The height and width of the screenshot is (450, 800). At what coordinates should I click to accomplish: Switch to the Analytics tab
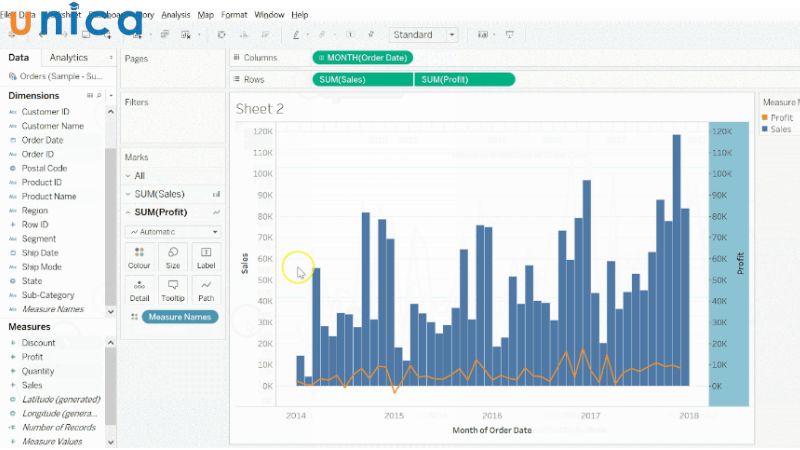69,58
